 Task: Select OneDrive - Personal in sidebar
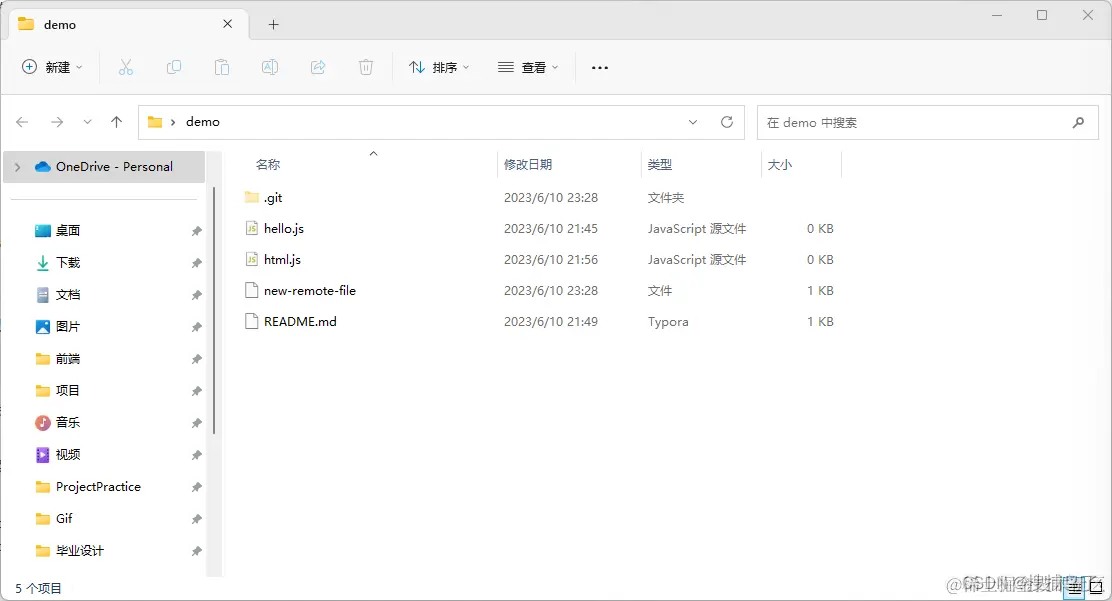coord(104,167)
